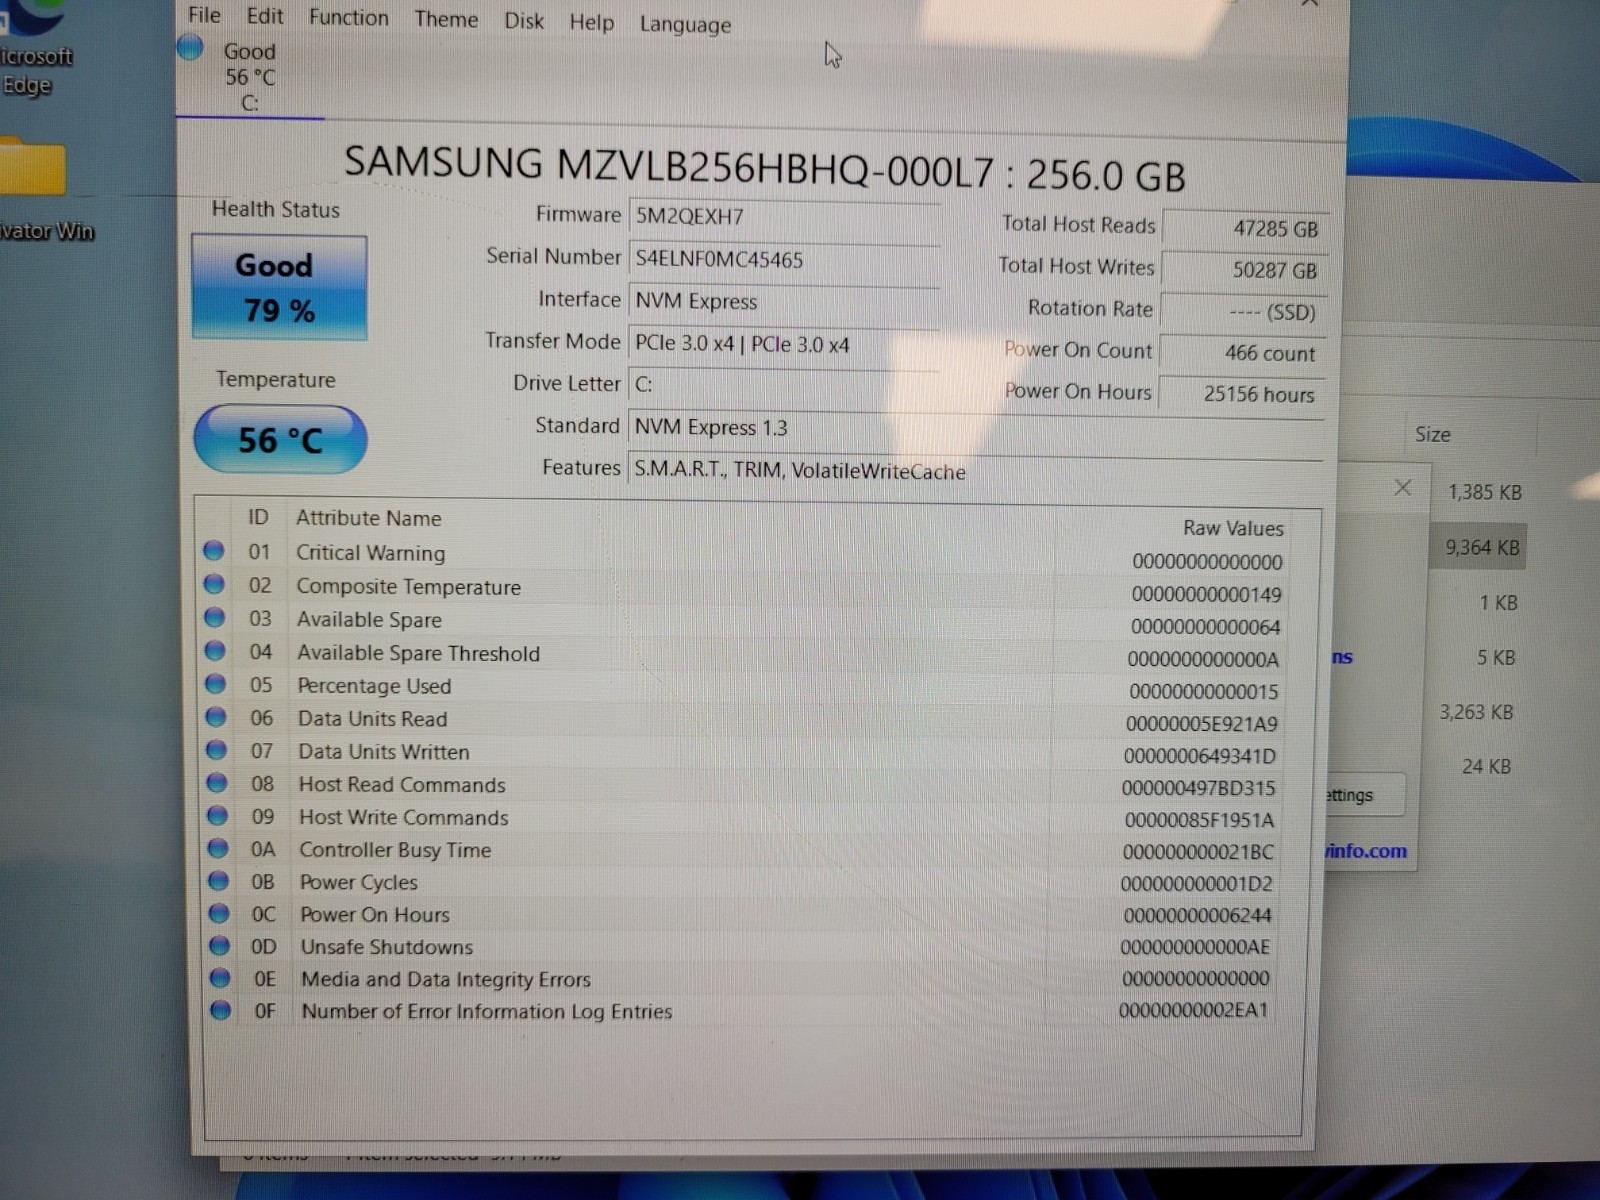Click the Transfer Mode field PCIe 3.0 x4
This screenshot has width=1600, height=1200.
click(x=784, y=344)
